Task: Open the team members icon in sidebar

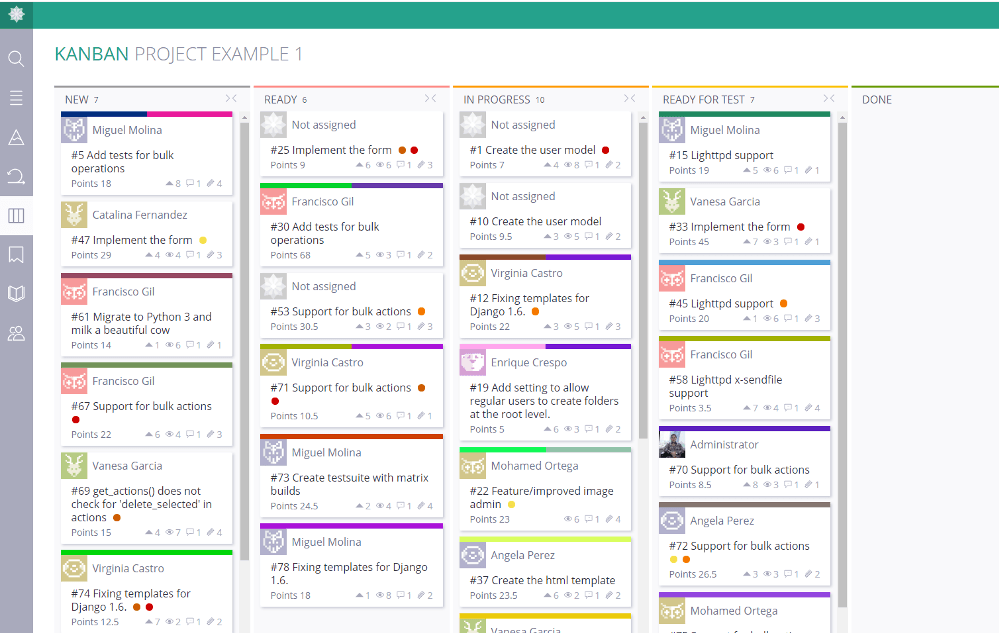Action: [x=16, y=333]
